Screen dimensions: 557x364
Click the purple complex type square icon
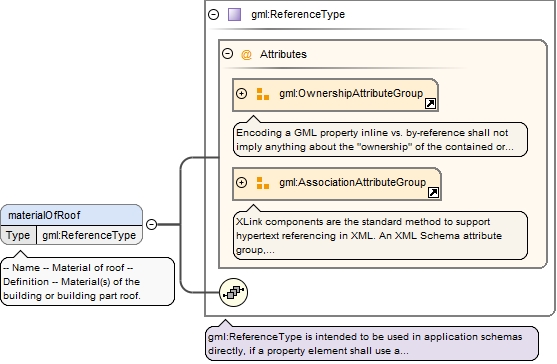[x=234, y=15]
